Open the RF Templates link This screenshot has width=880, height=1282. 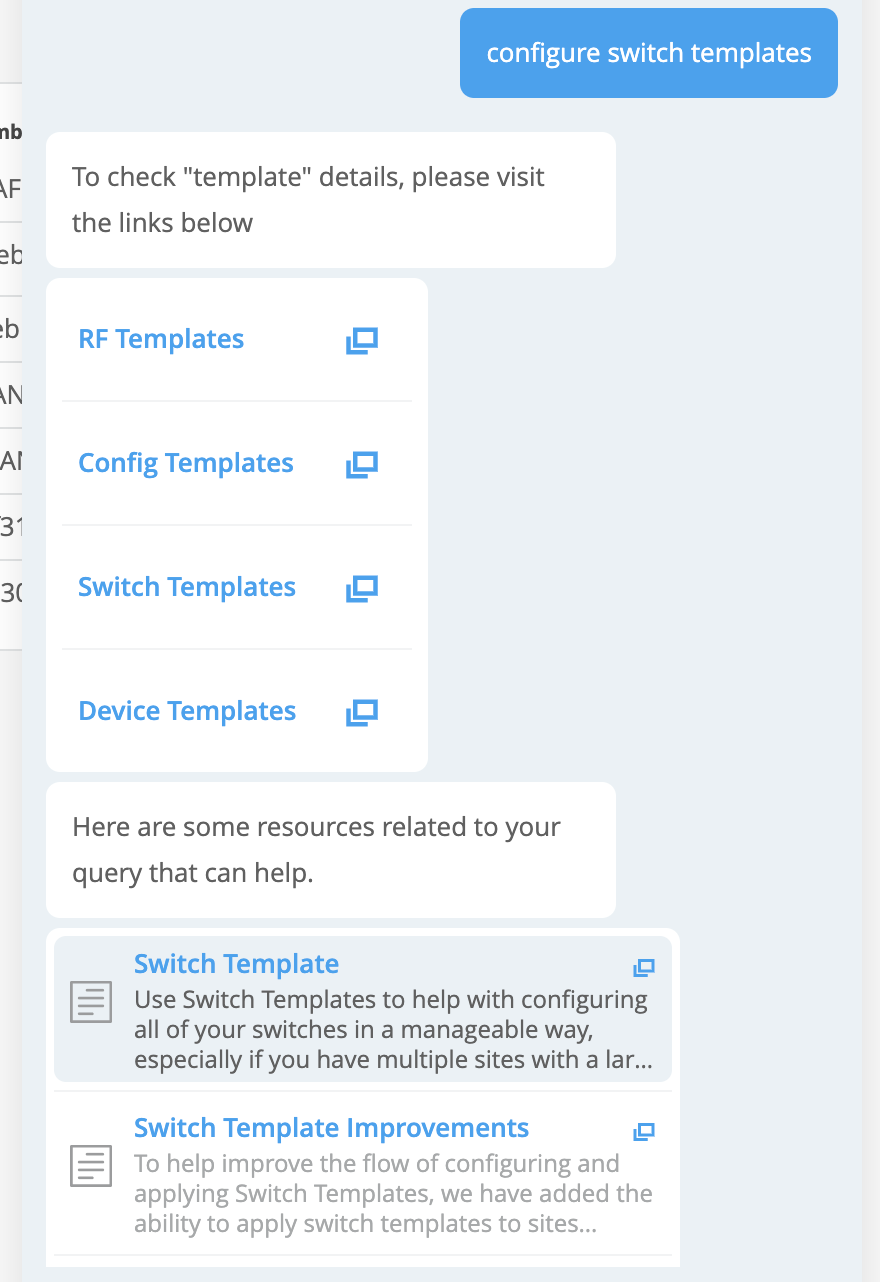click(x=161, y=340)
